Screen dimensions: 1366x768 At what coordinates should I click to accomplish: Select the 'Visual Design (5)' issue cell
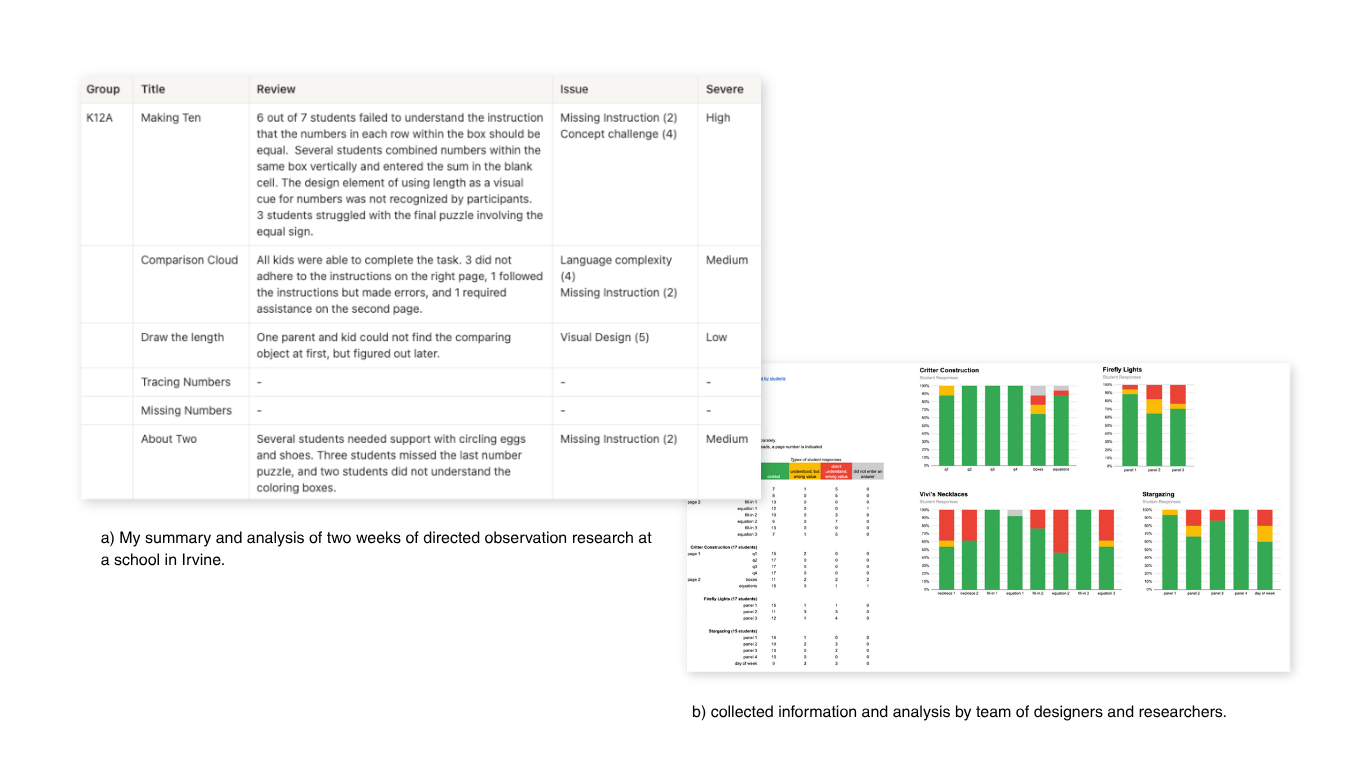pyautogui.click(x=604, y=338)
